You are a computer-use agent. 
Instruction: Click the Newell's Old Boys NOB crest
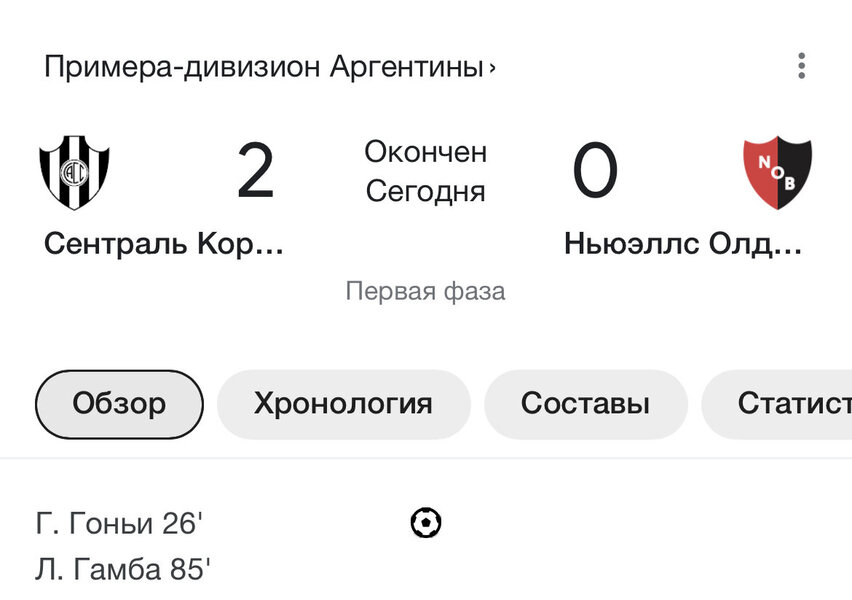[777, 172]
